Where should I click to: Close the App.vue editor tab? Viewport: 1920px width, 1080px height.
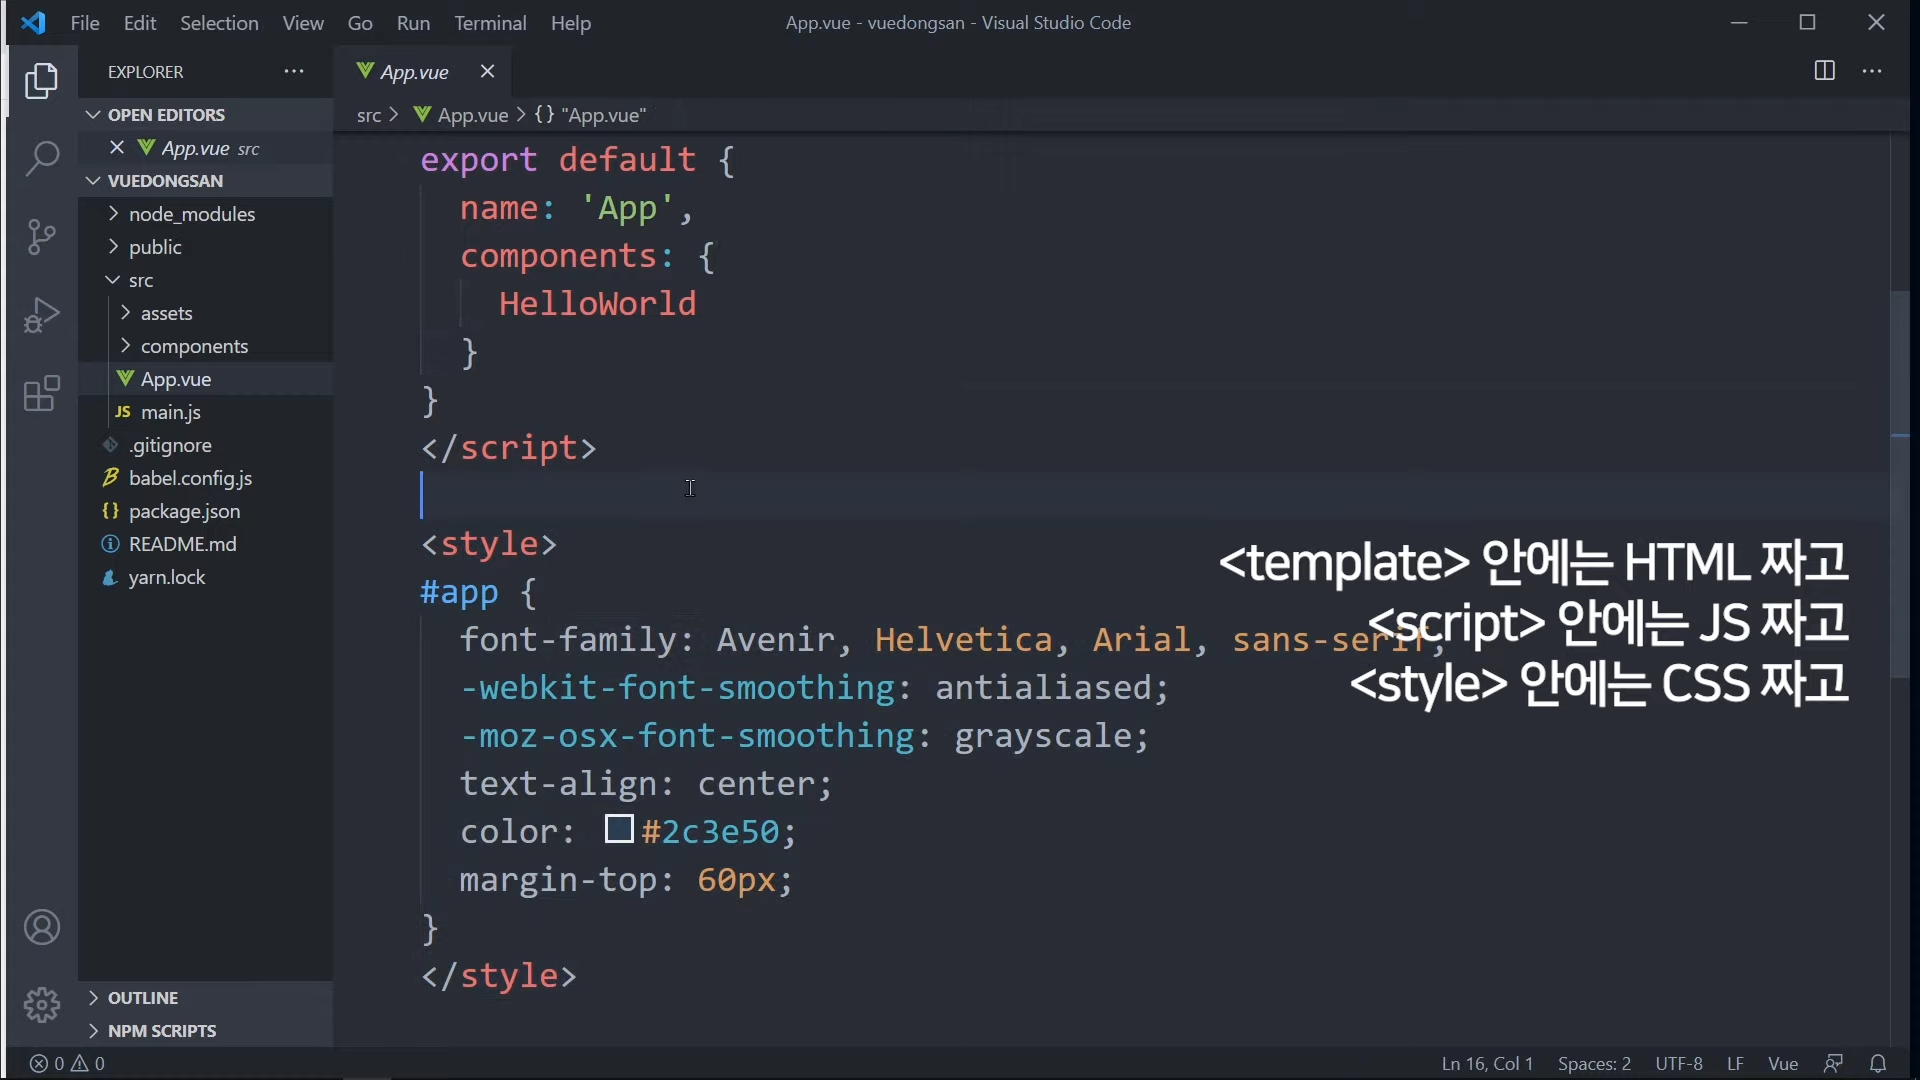coord(488,72)
